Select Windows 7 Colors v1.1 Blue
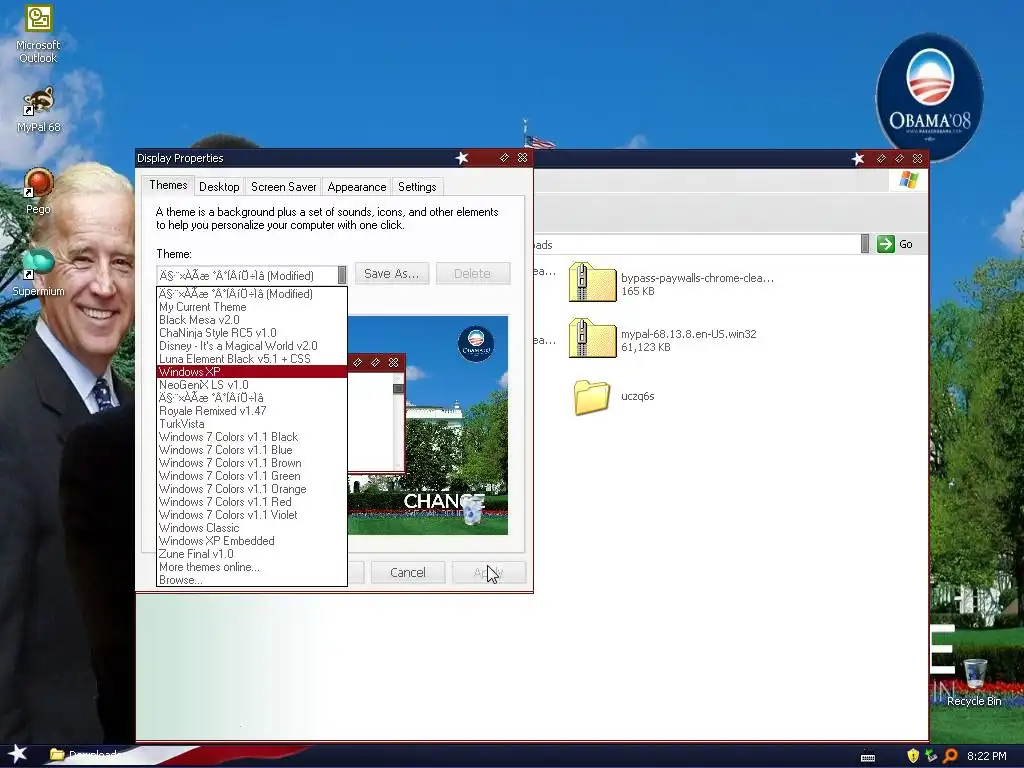Screen dimensions: 1024x768 pyautogui.click(x=252, y=450)
